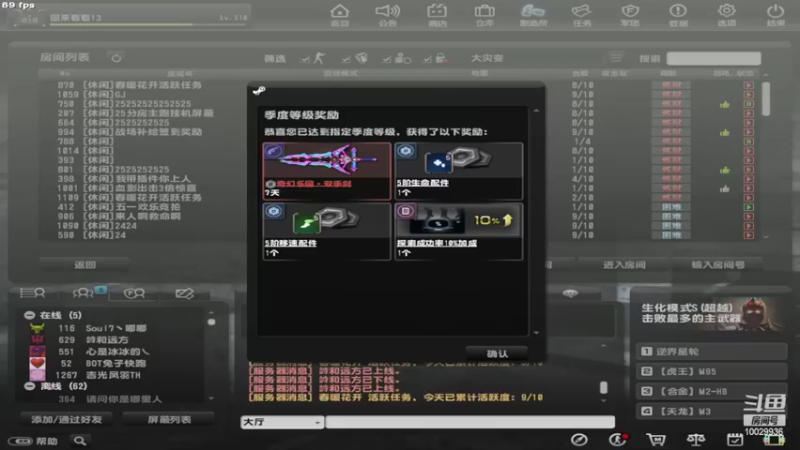Click the compass icon in bottom bar

579,439
